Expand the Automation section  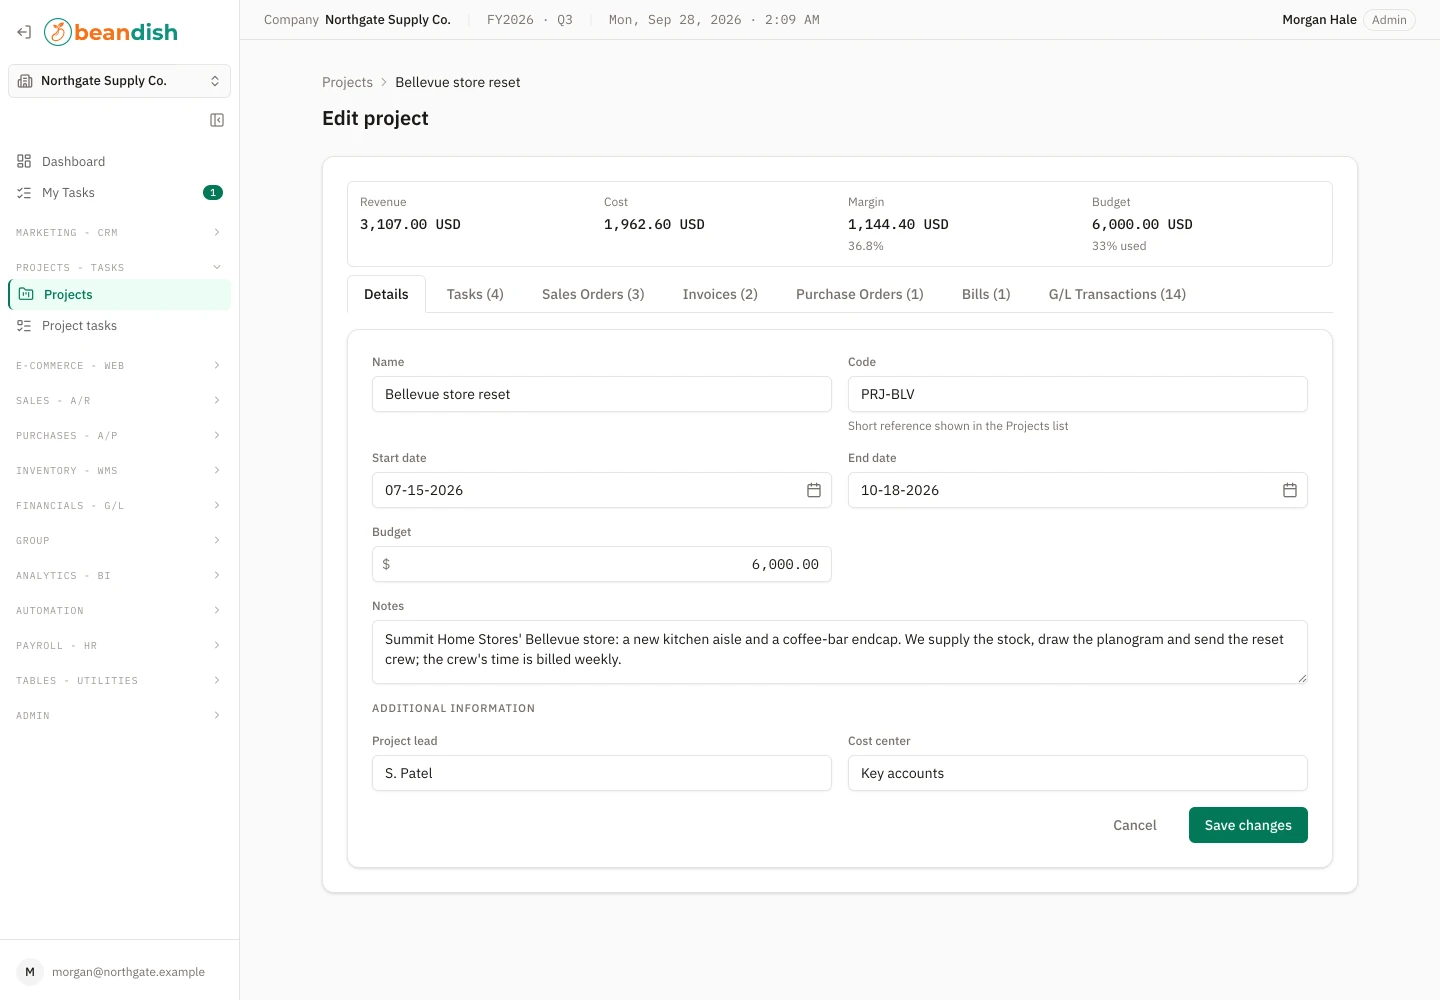(x=119, y=610)
